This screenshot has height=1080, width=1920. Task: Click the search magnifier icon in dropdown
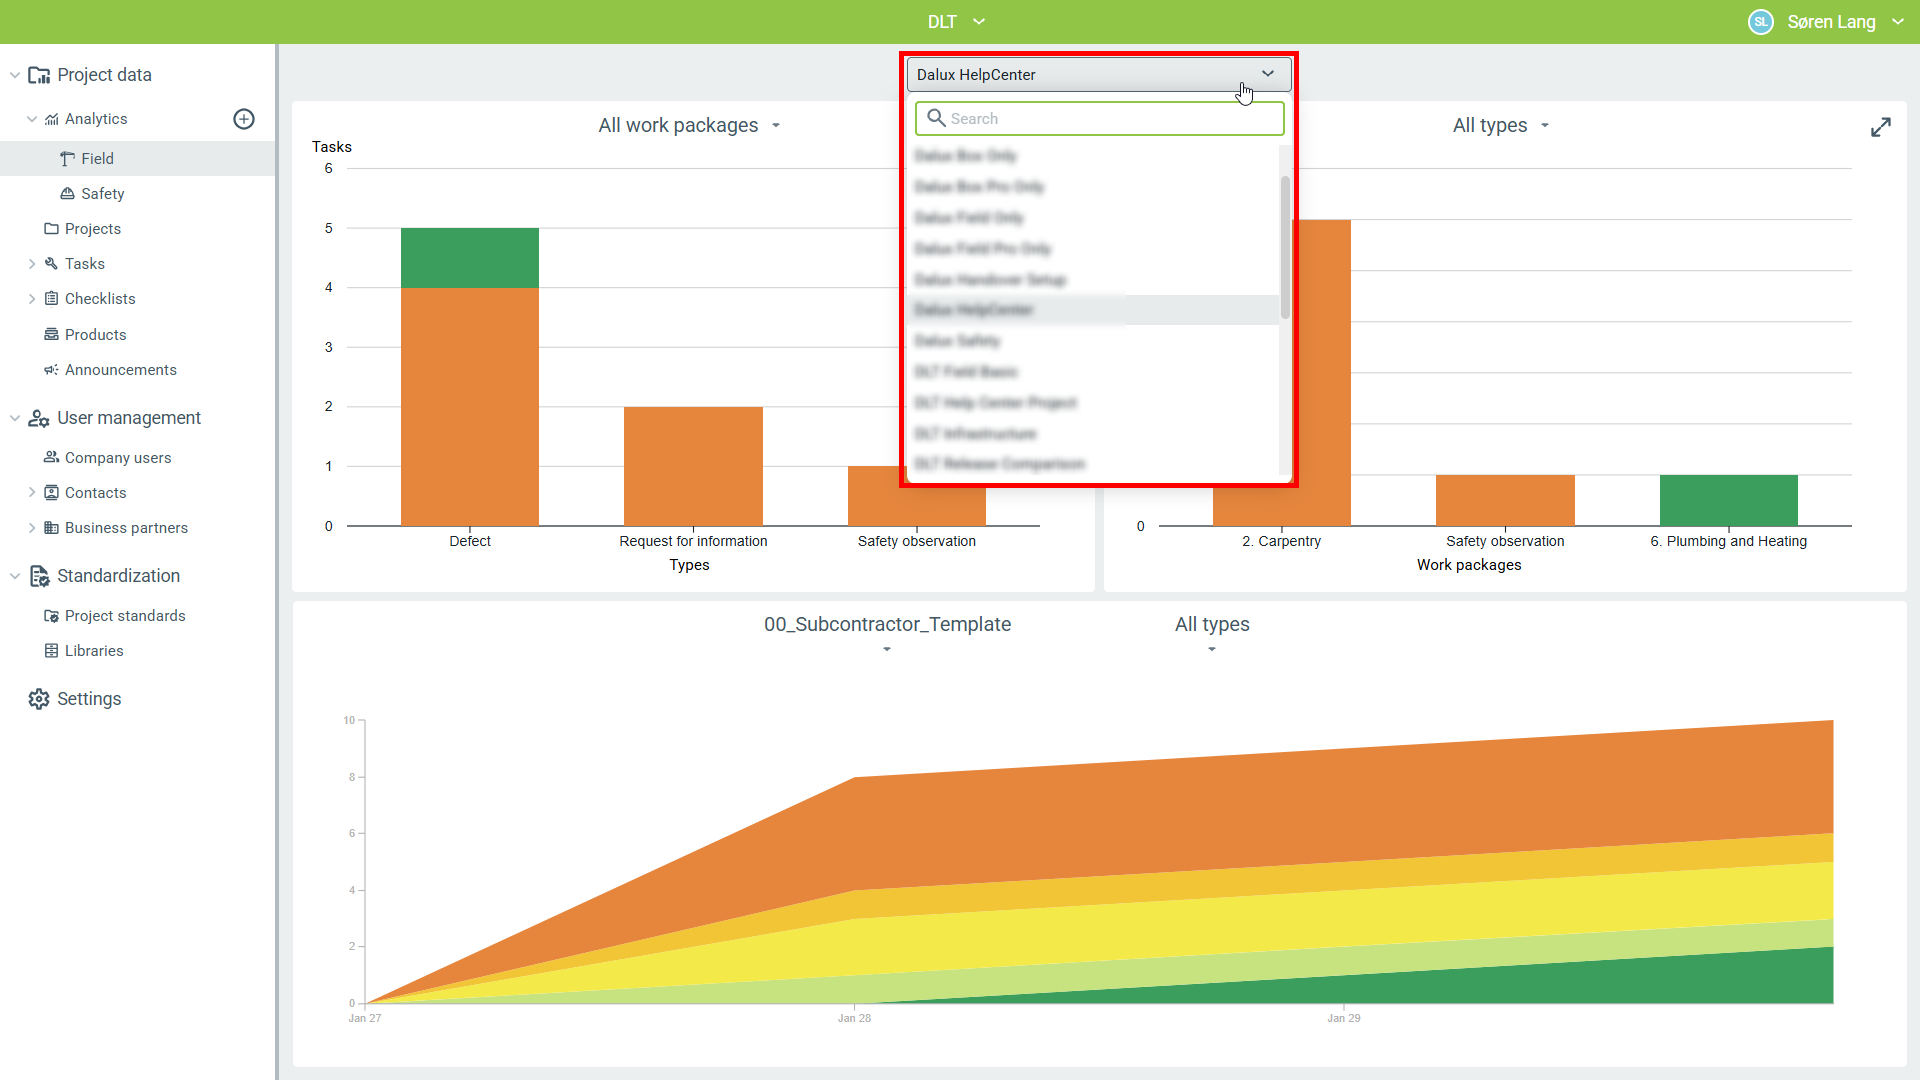936,118
